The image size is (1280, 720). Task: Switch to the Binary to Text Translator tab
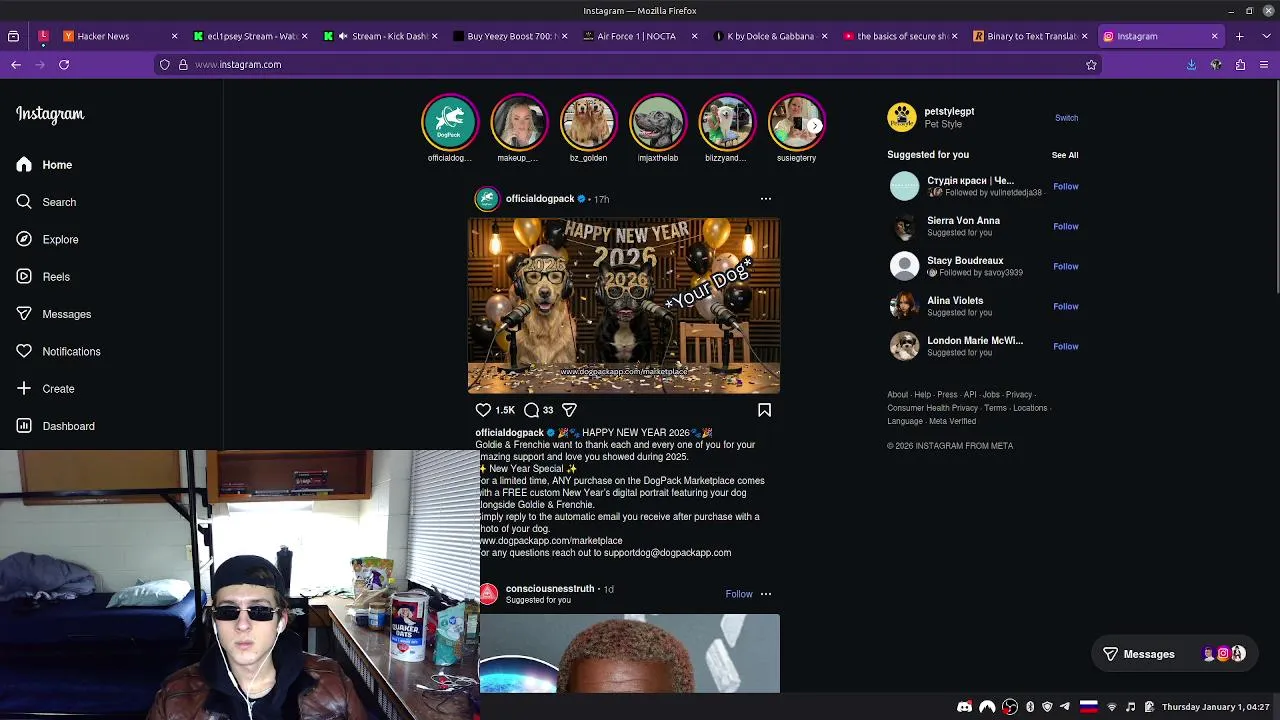pyautogui.click(x=1031, y=36)
